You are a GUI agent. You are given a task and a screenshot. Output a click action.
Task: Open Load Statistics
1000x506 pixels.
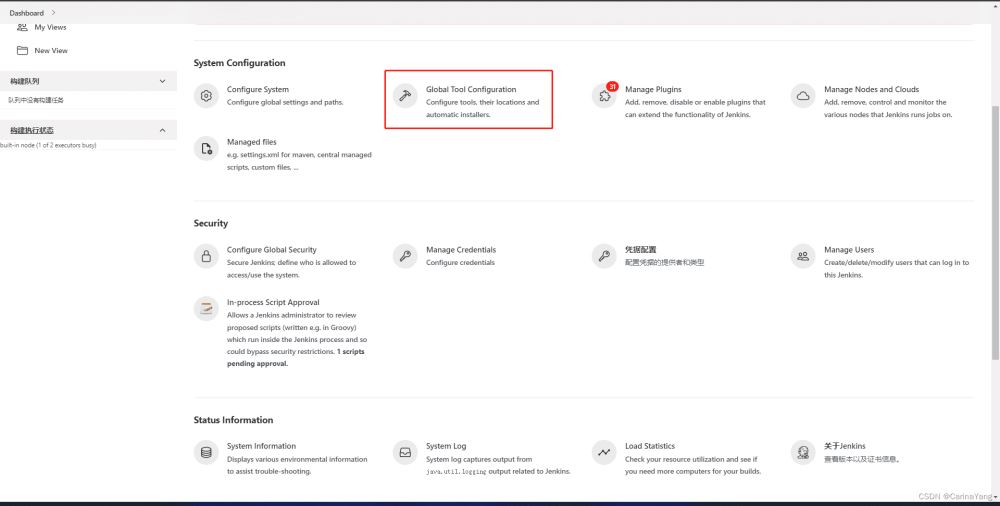click(650, 446)
